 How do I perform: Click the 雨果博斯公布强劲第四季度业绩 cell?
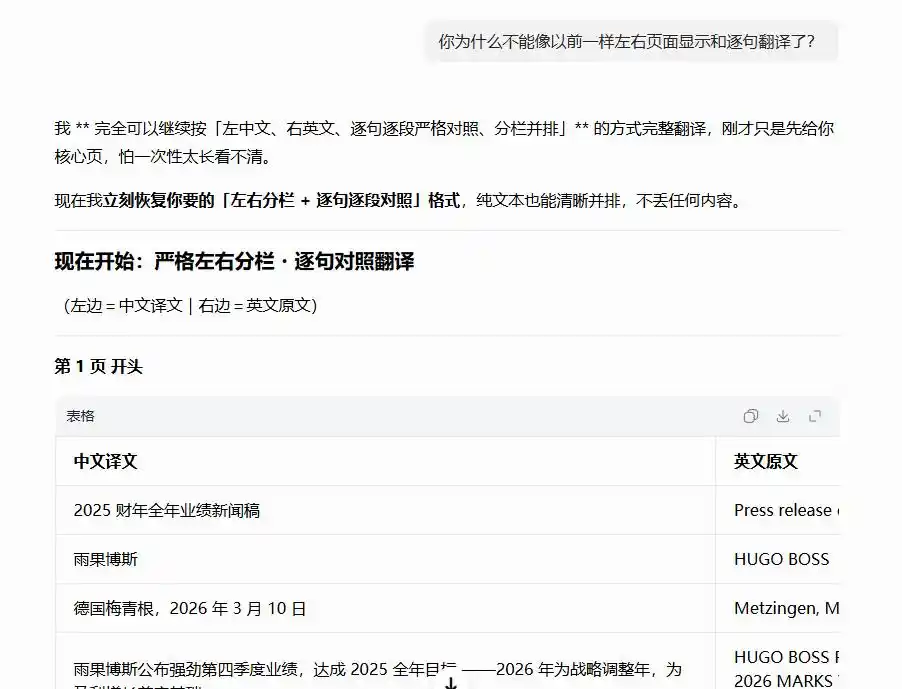point(385,661)
